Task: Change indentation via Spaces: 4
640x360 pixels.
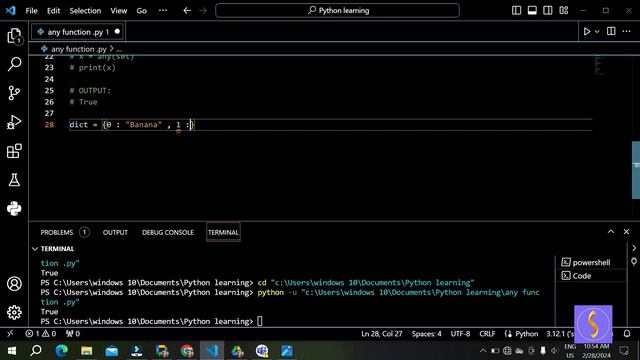Action: coord(427,333)
